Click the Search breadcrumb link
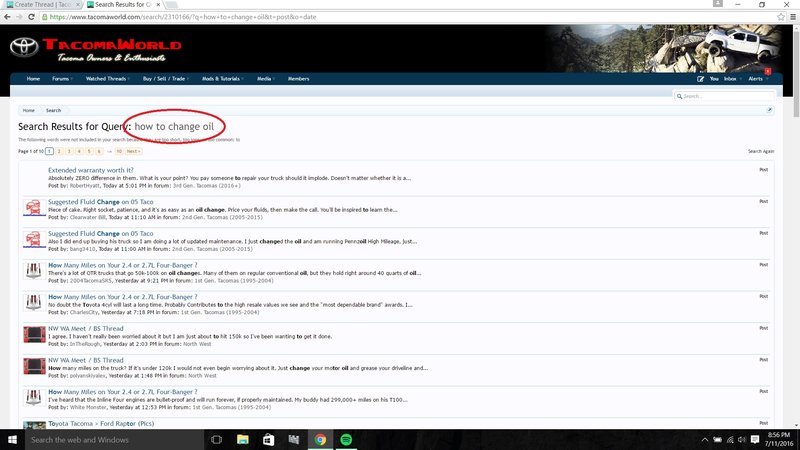Viewport: 800px width, 450px height. [54, 110]
